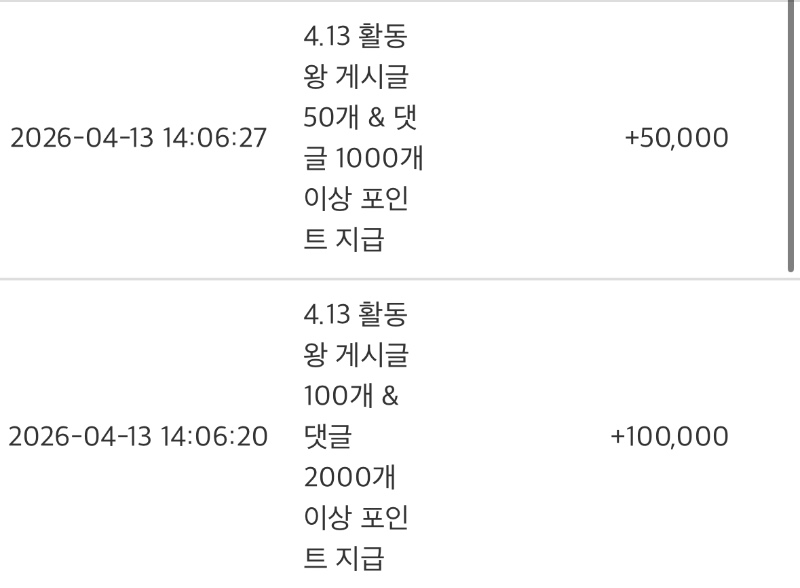Click the "댓글" line in second entry

328,437
